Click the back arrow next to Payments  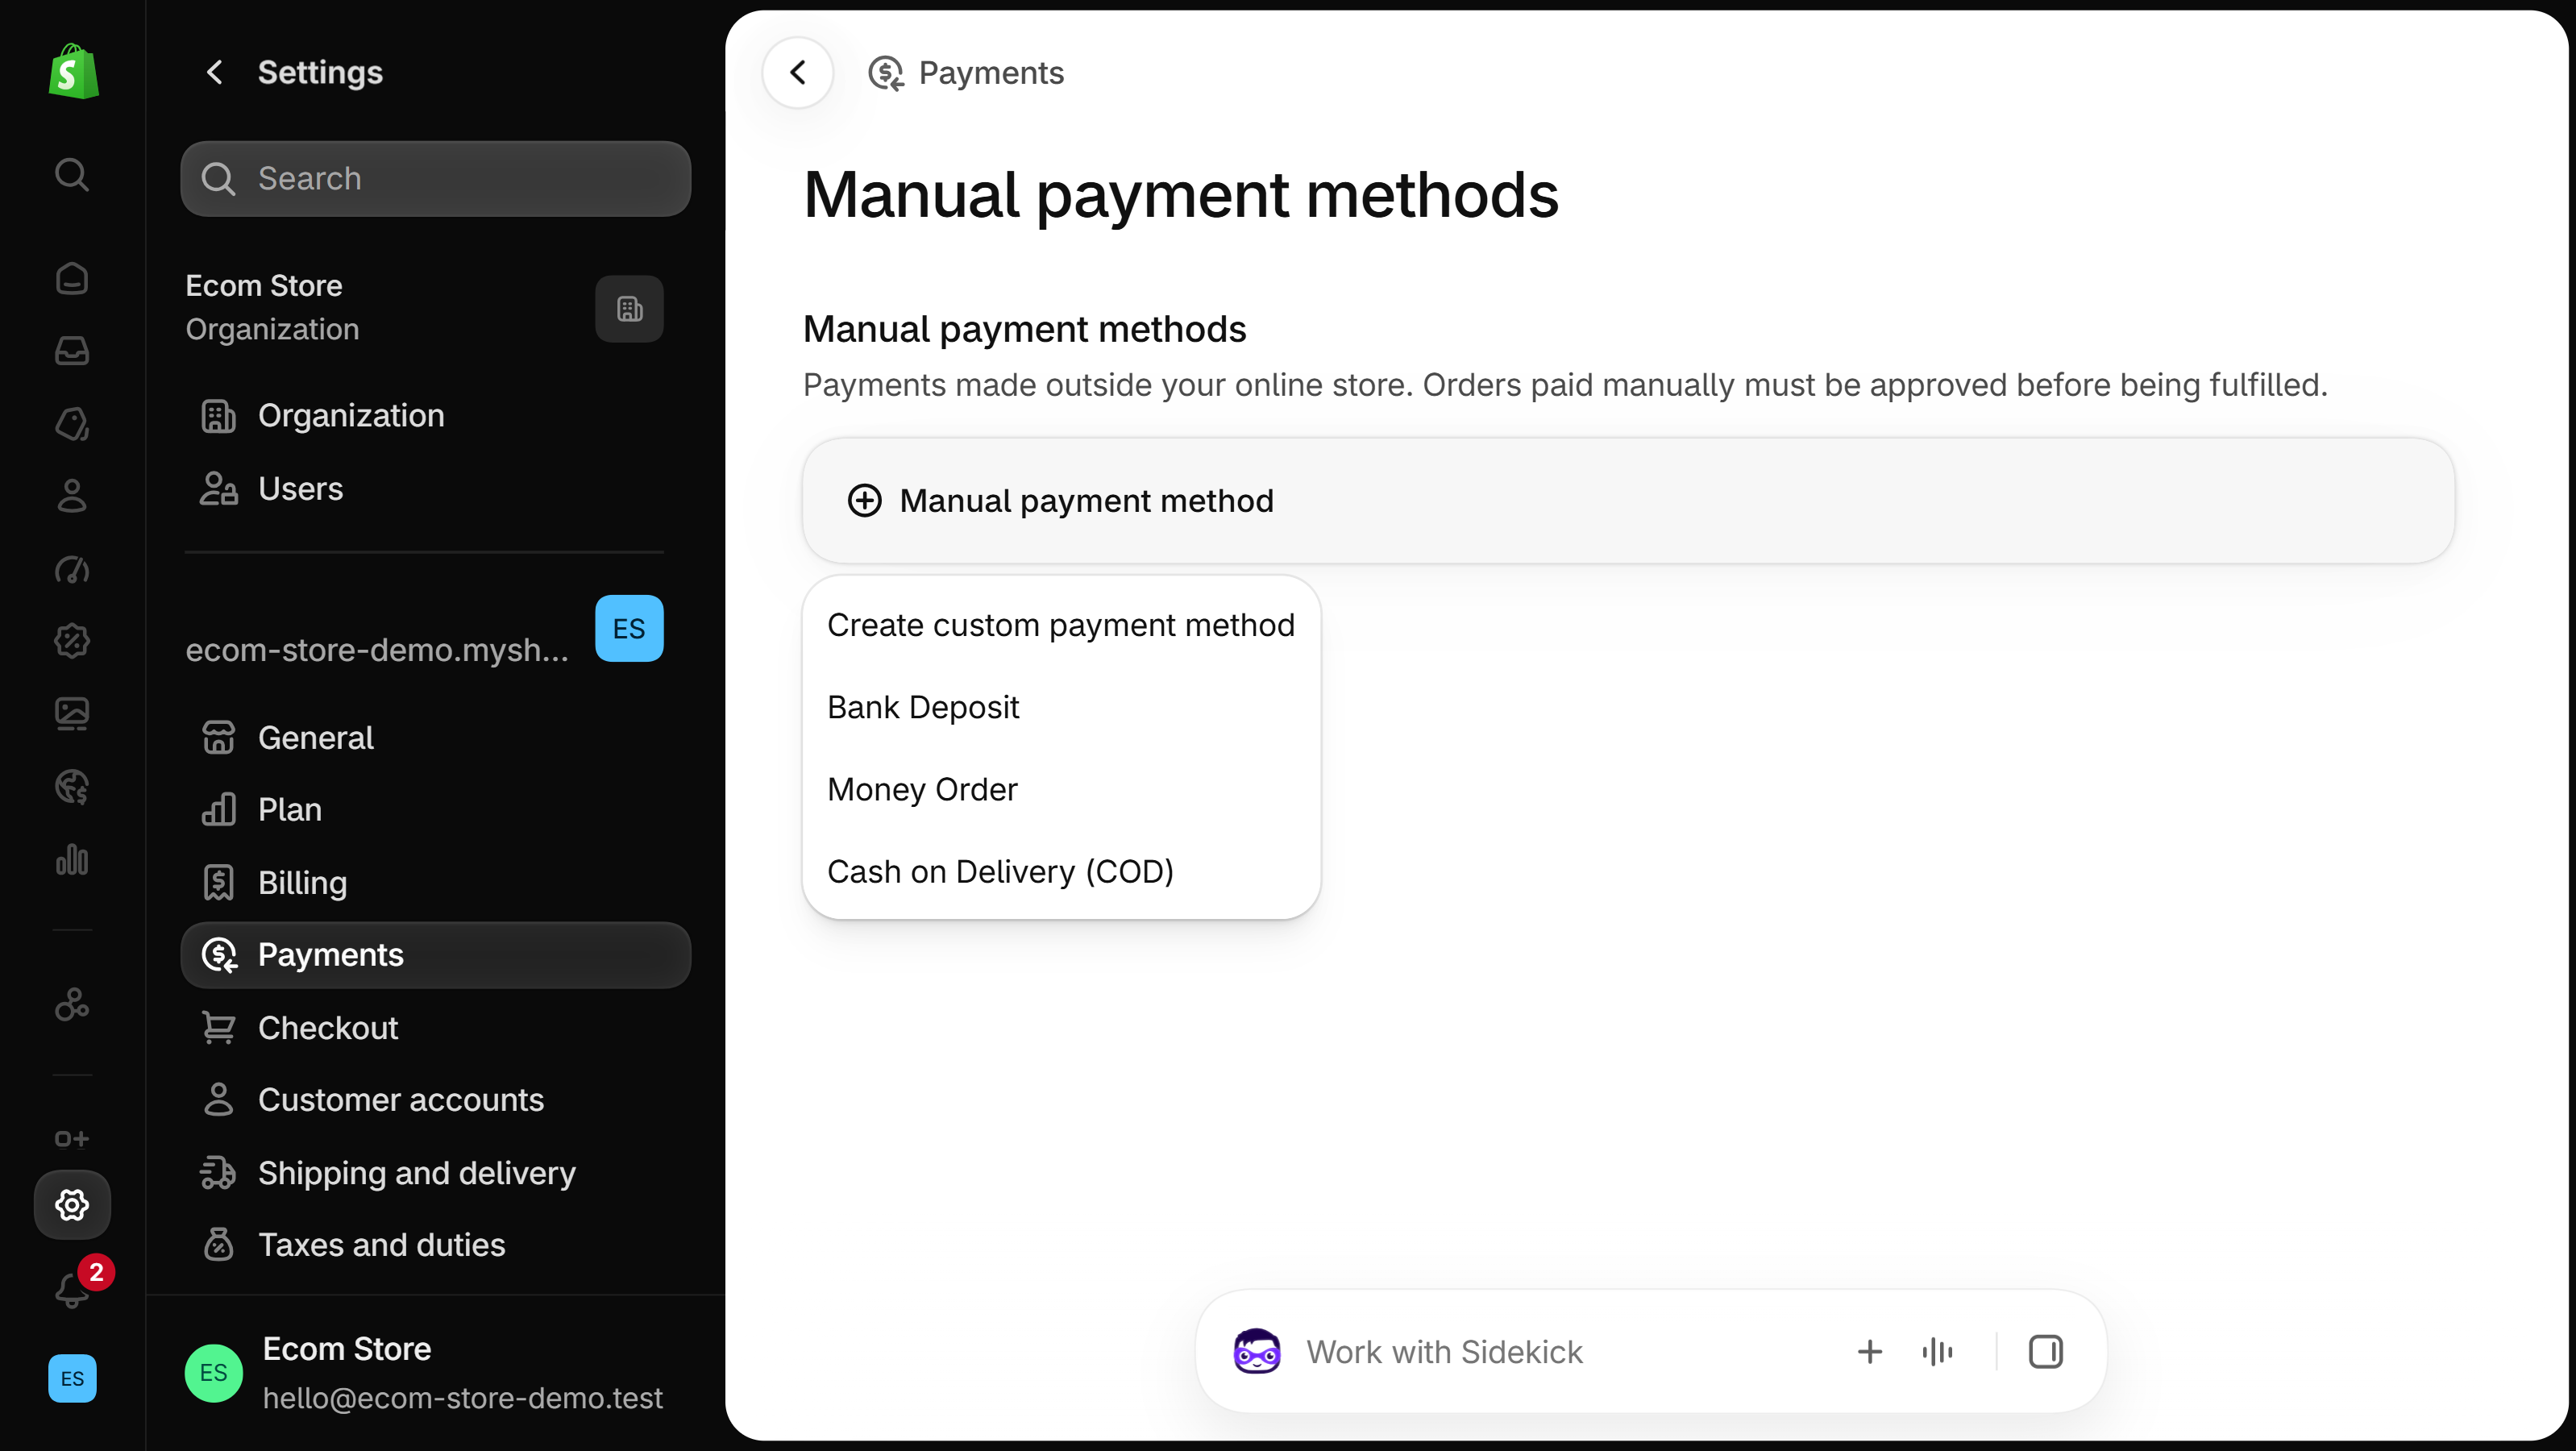pos(798,72)
